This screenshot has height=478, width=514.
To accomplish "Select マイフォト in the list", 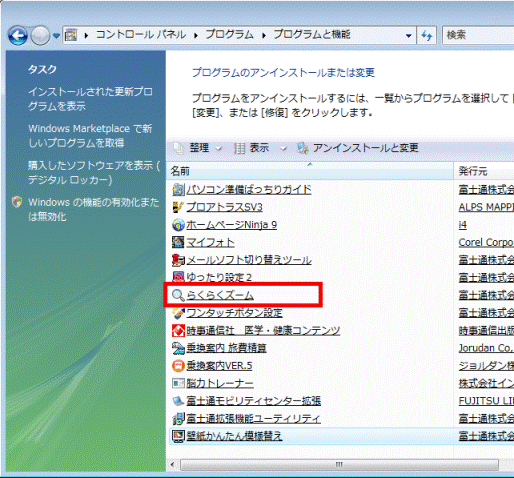I will 210,243.
